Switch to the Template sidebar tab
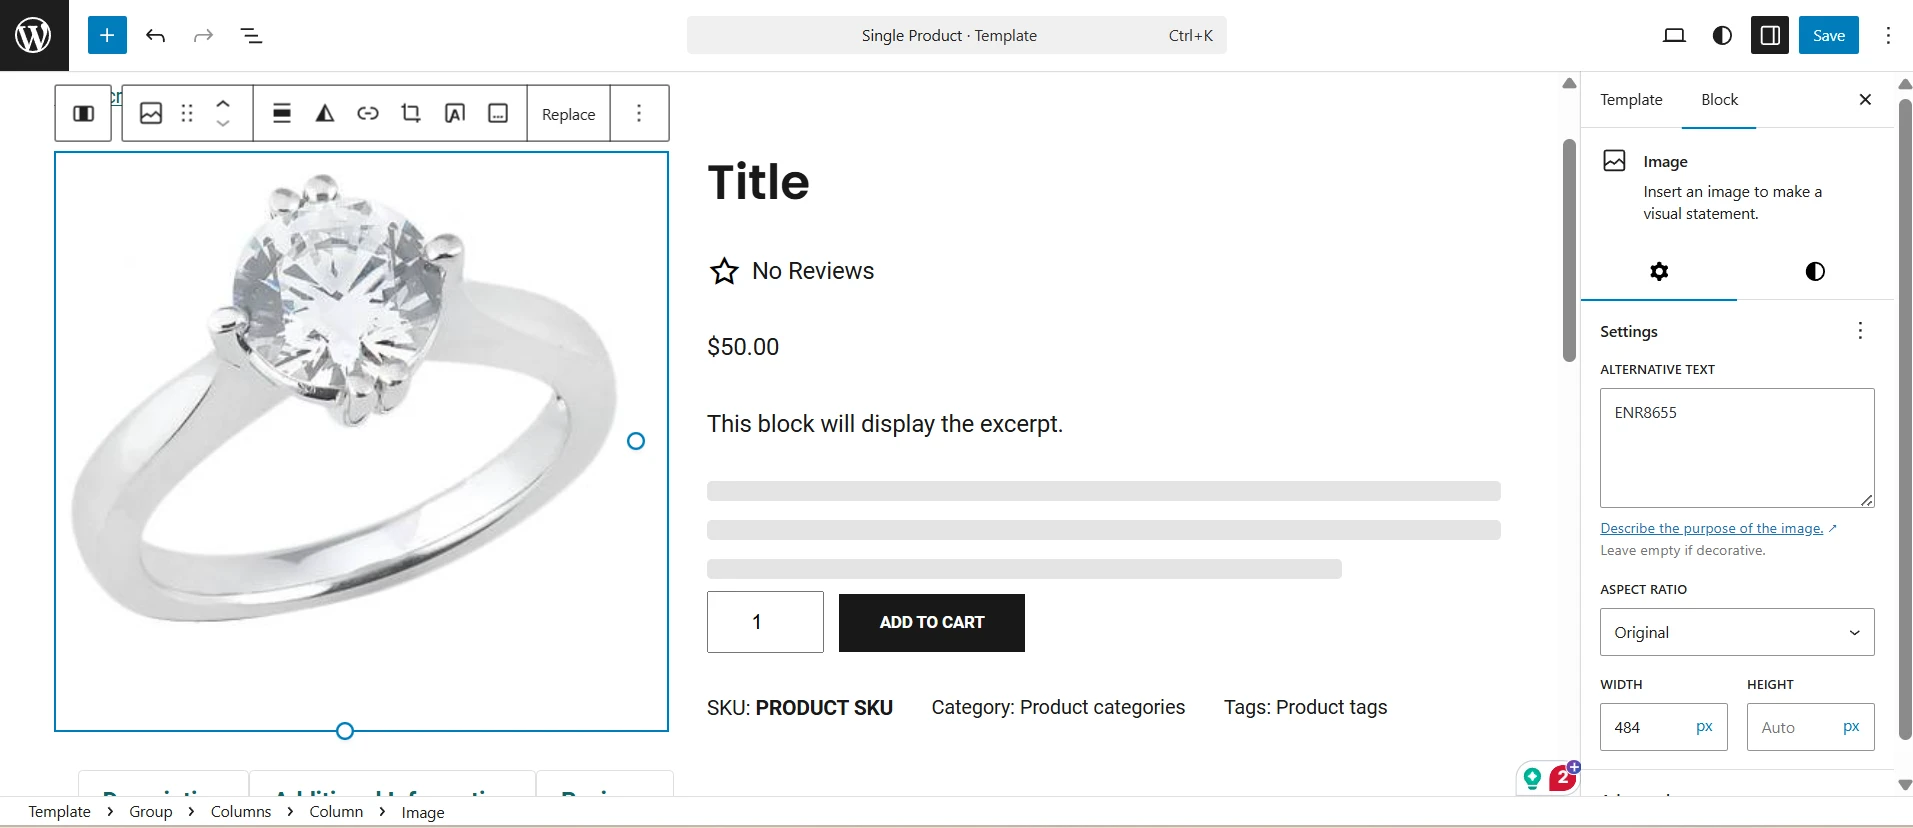This screenshot has height=828, width=1913. 1631,100
